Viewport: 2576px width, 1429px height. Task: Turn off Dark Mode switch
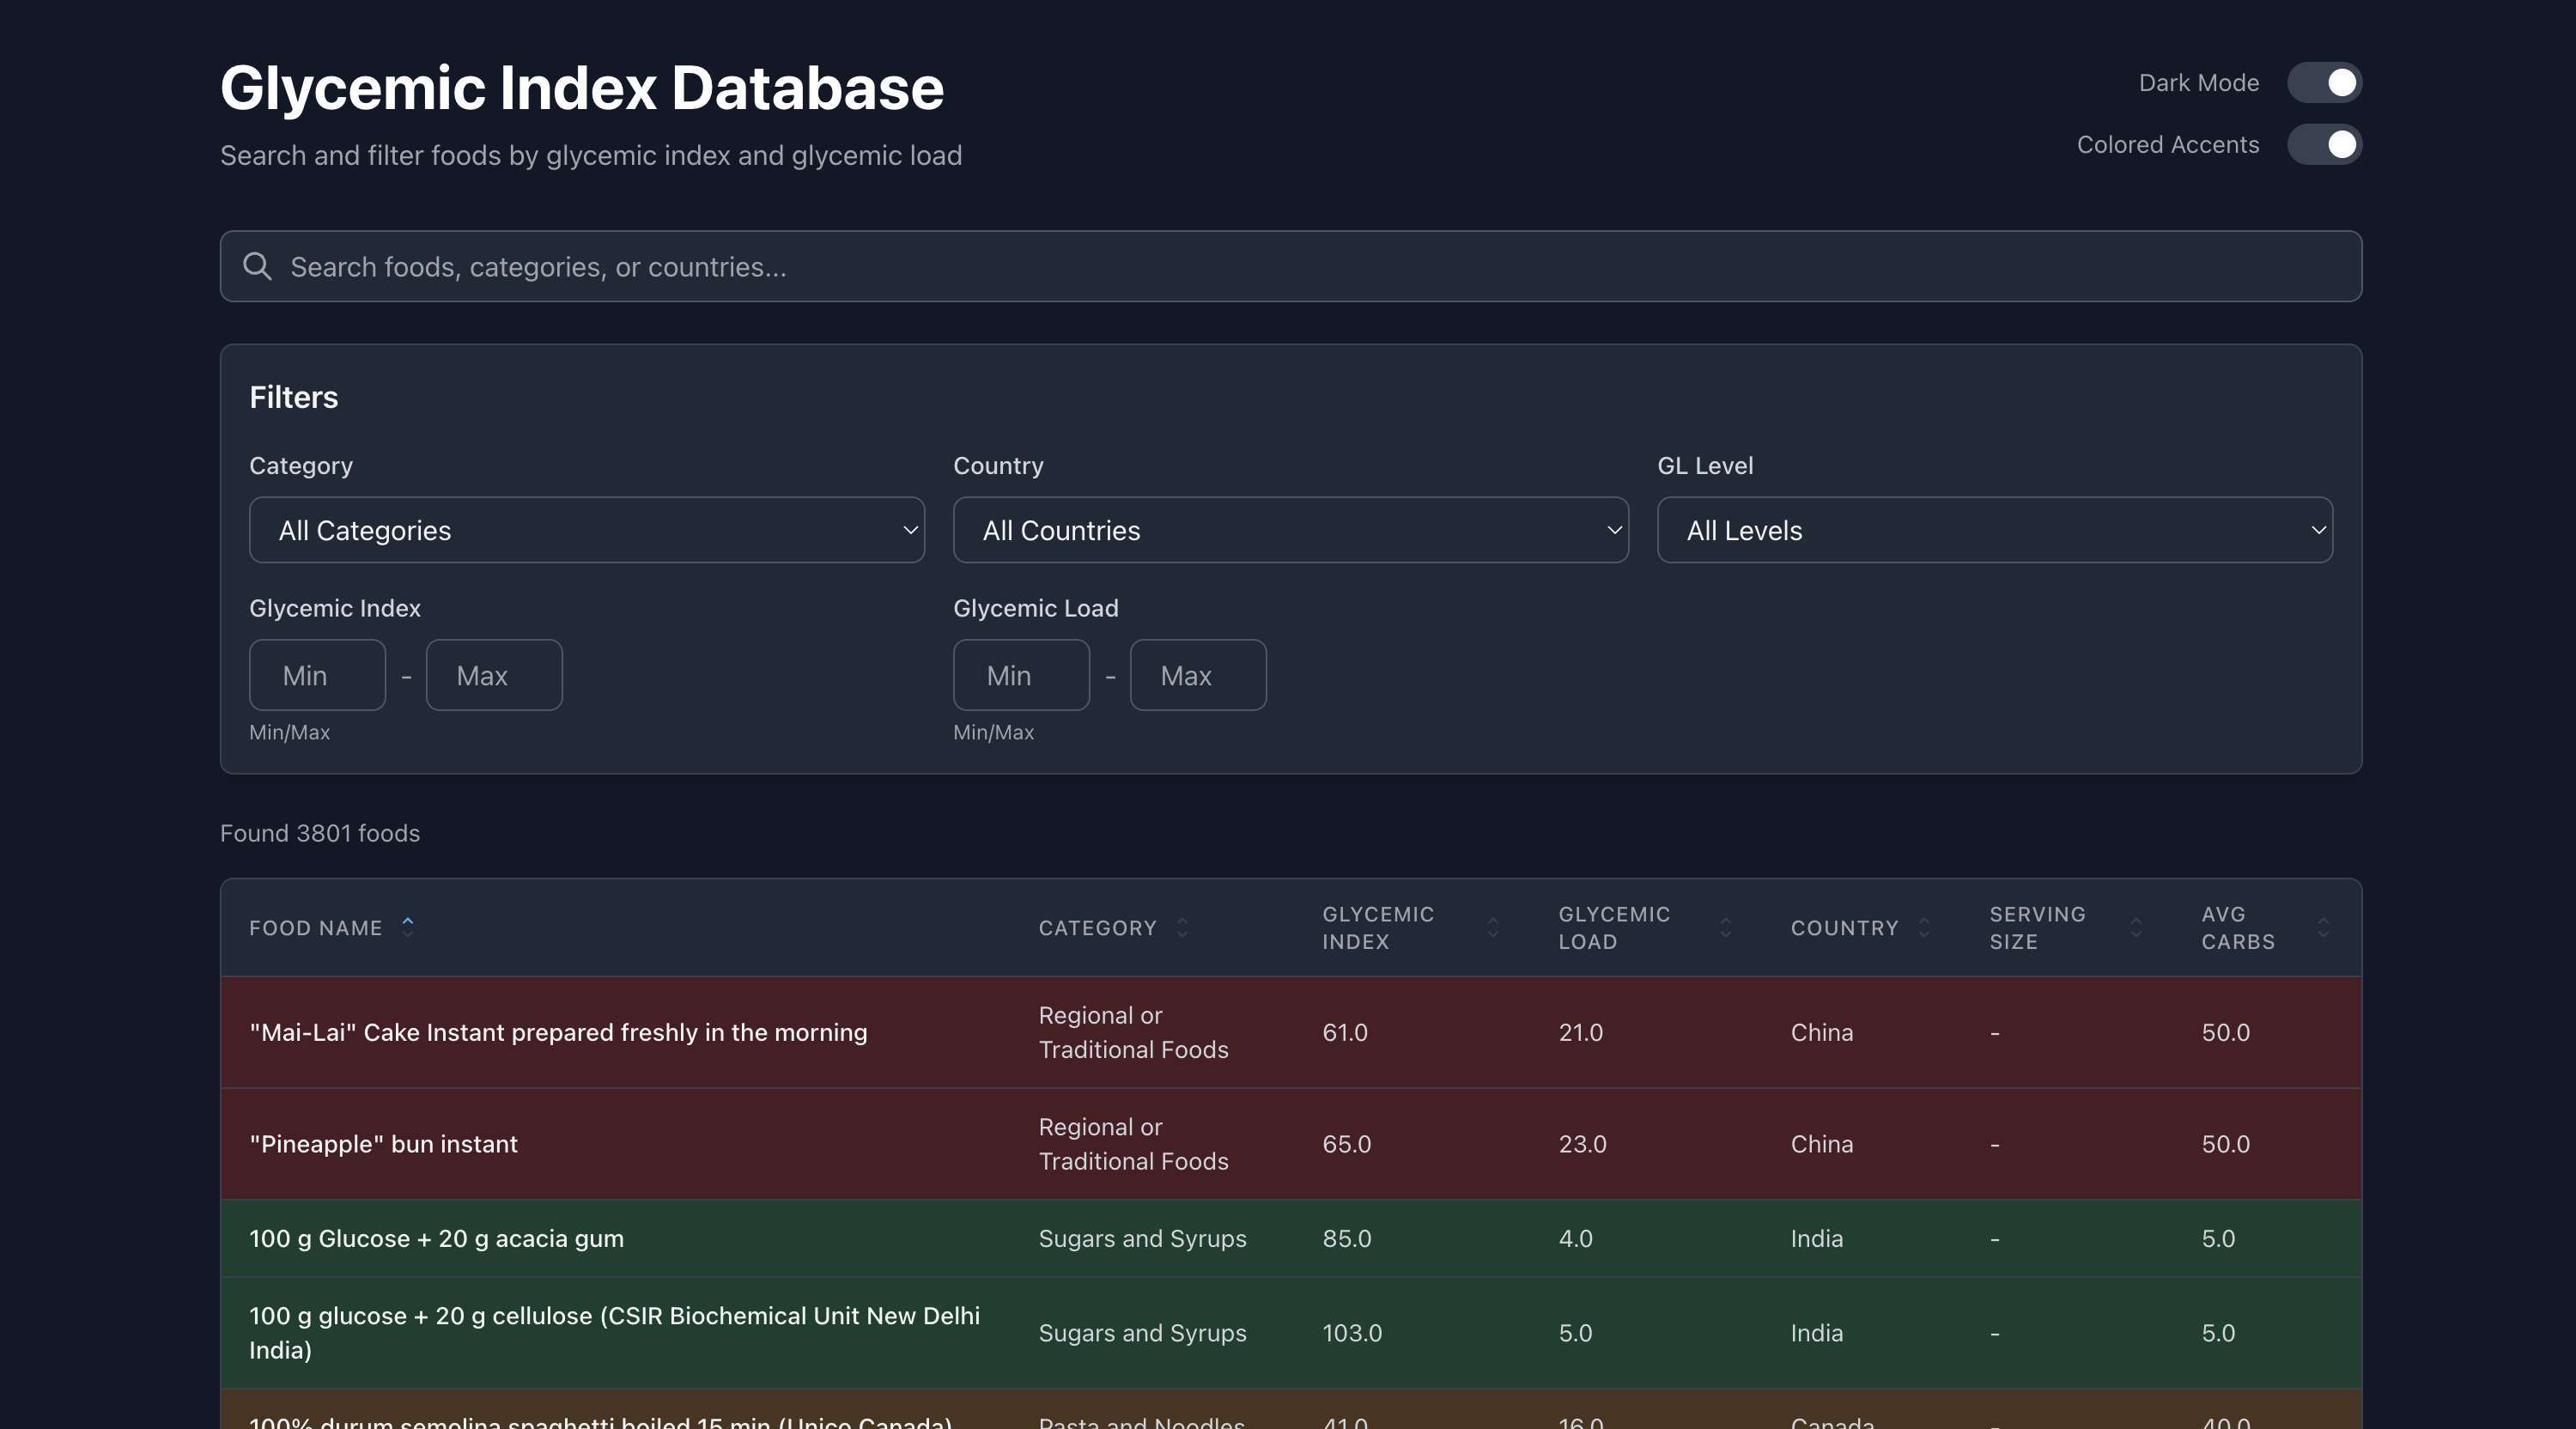click(x=2324, y=83)
